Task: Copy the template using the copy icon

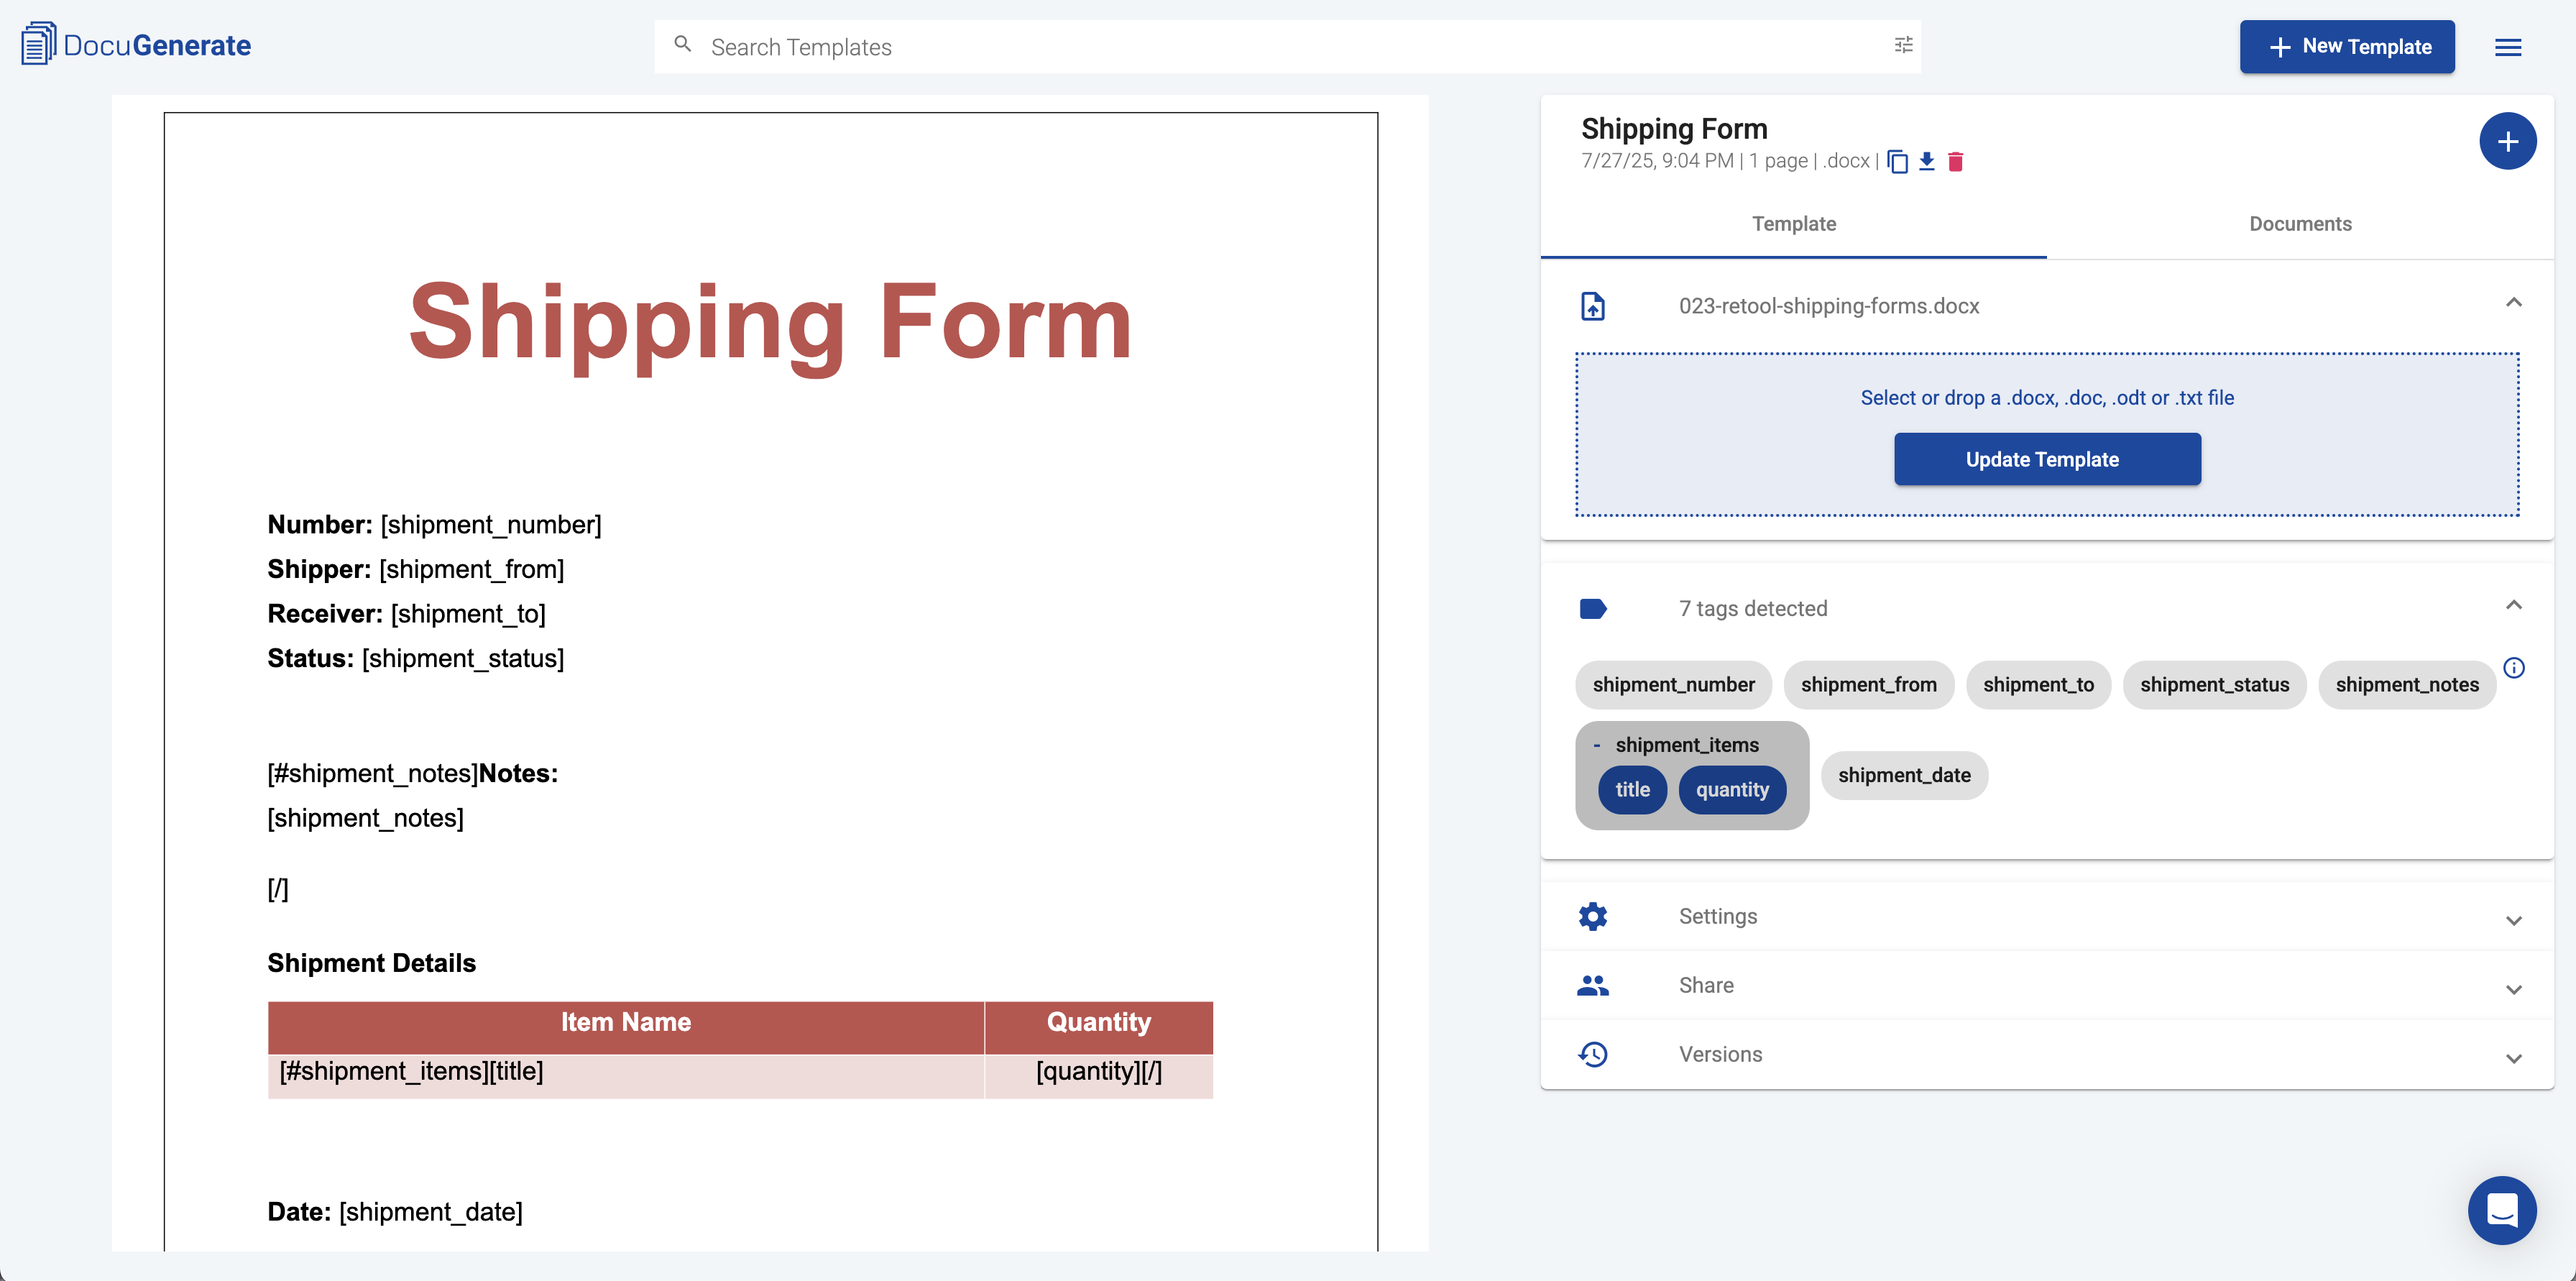Action: tap(1897, 161)
